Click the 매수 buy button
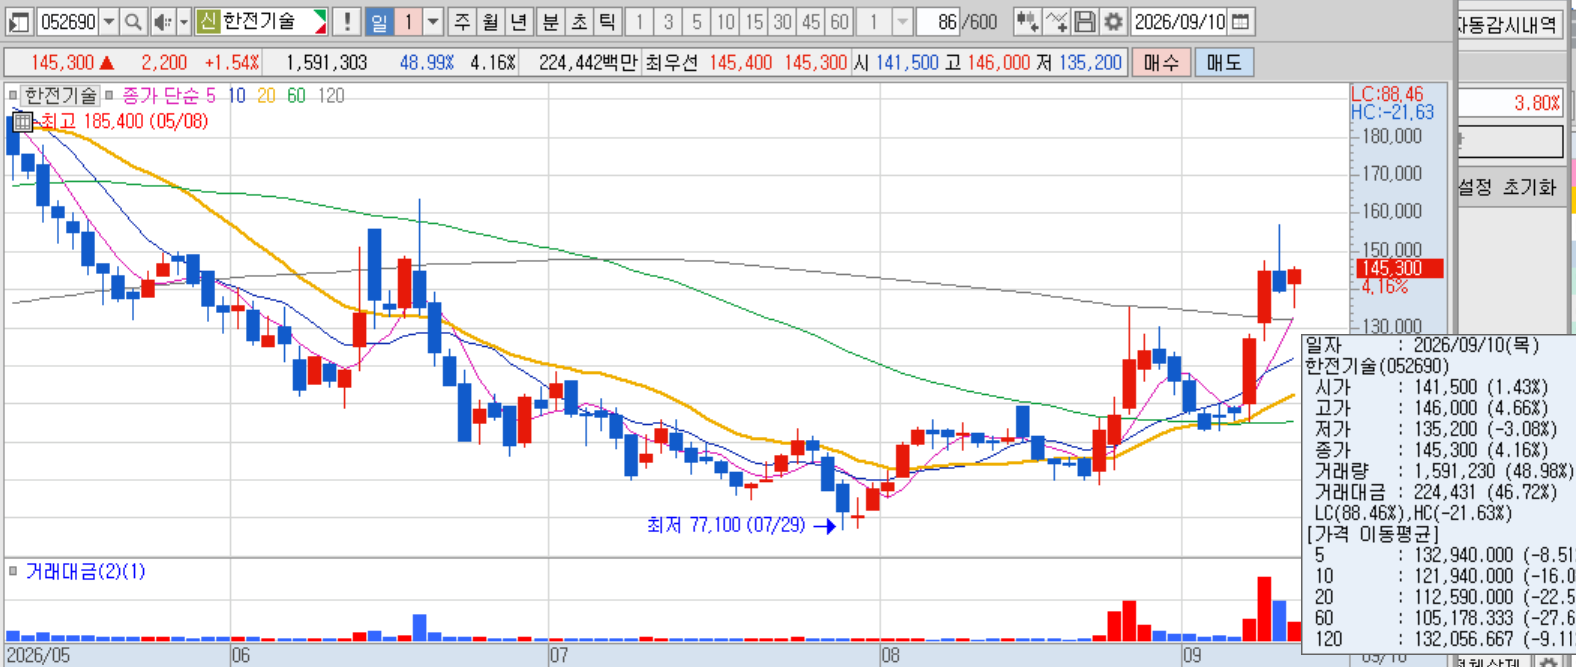 (1161, 62)
